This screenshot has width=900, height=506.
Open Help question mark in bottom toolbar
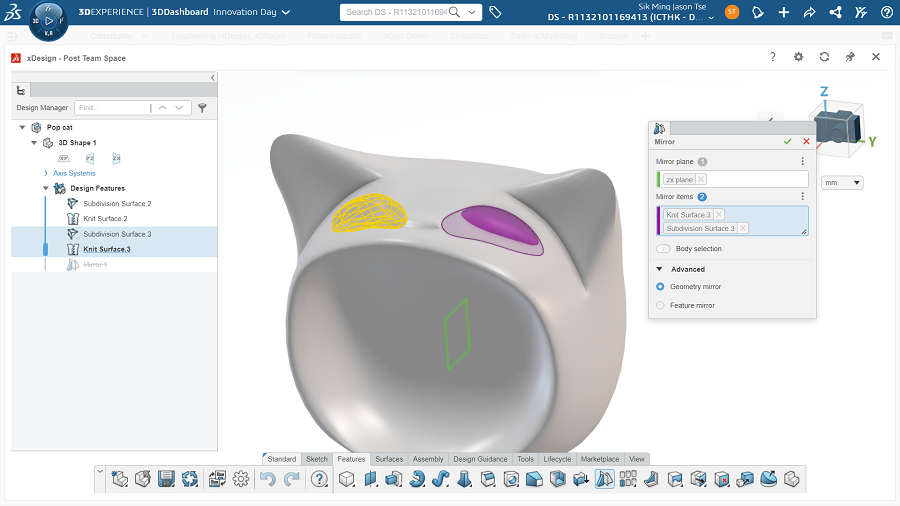pyautogui.click(x=319, y=479)
